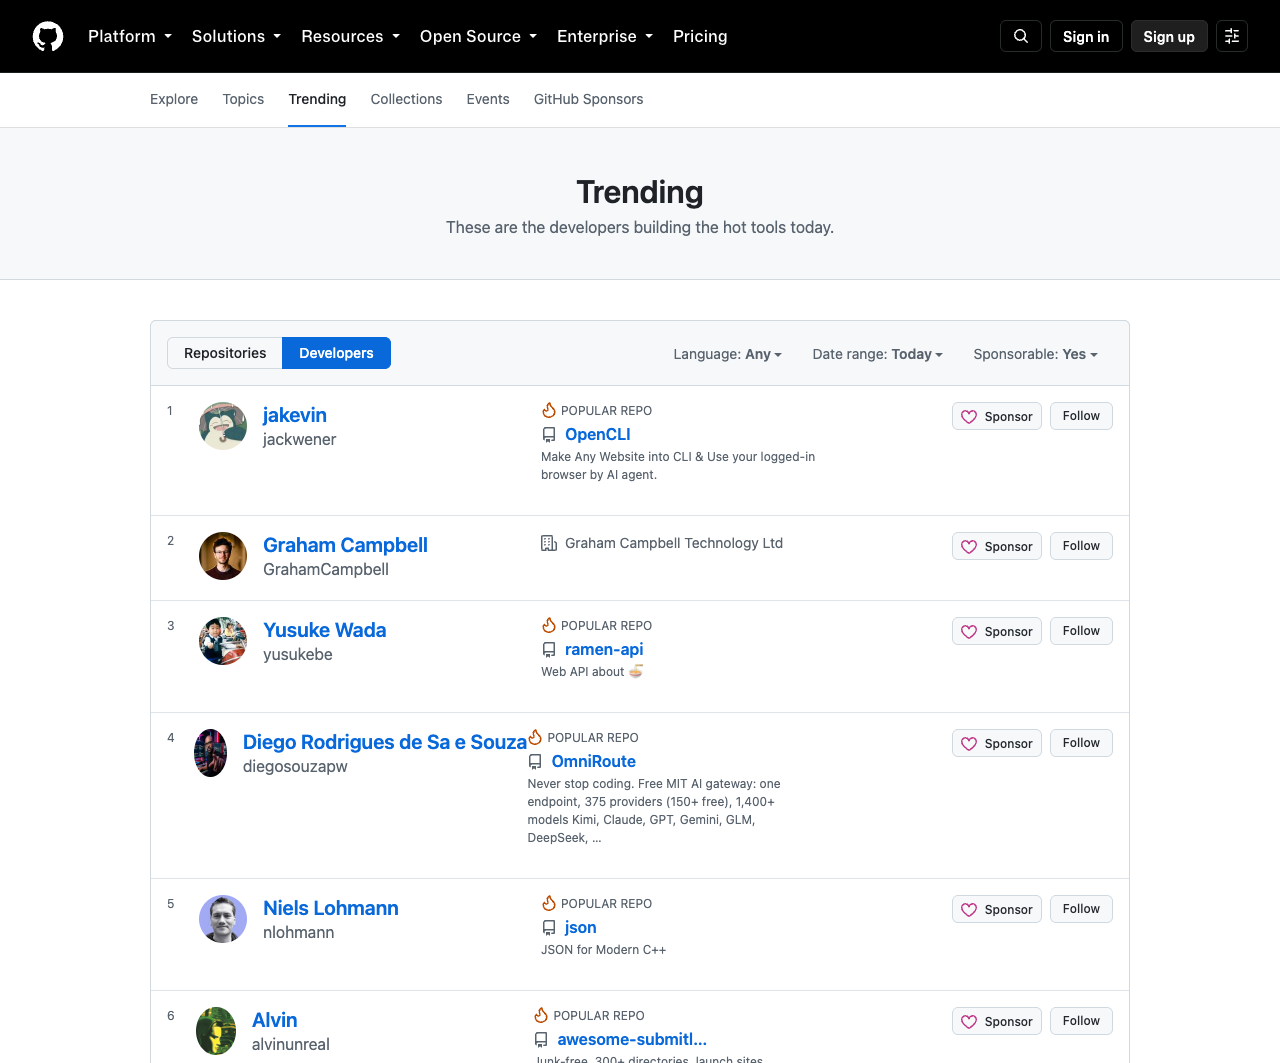Open the search magnifier button
This screenshot has height=1063, width=1280.
[x=1021, y=36]
